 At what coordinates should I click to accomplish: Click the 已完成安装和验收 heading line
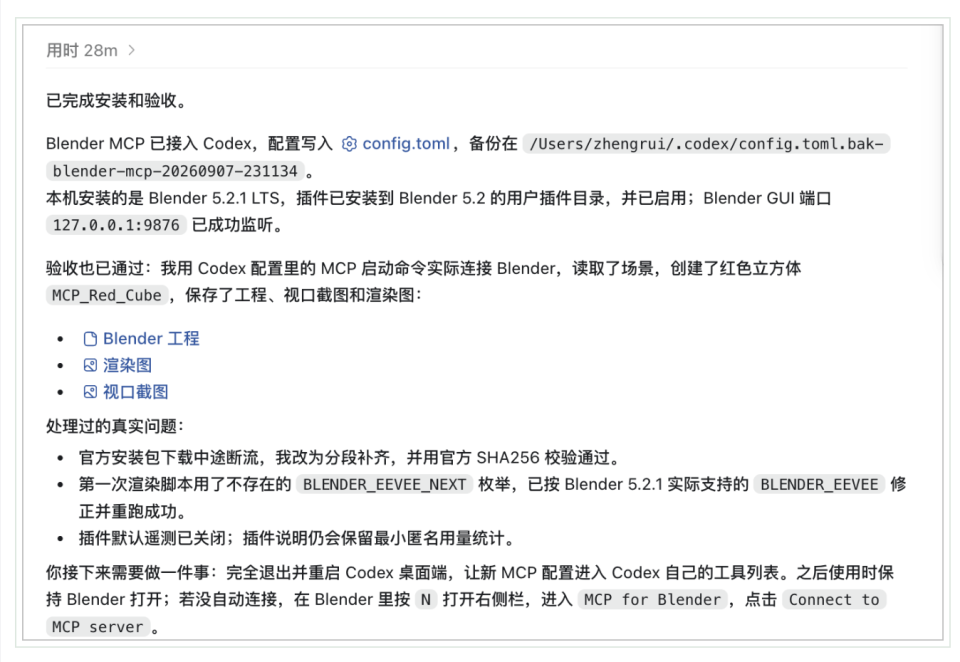(x=116, y=100)
